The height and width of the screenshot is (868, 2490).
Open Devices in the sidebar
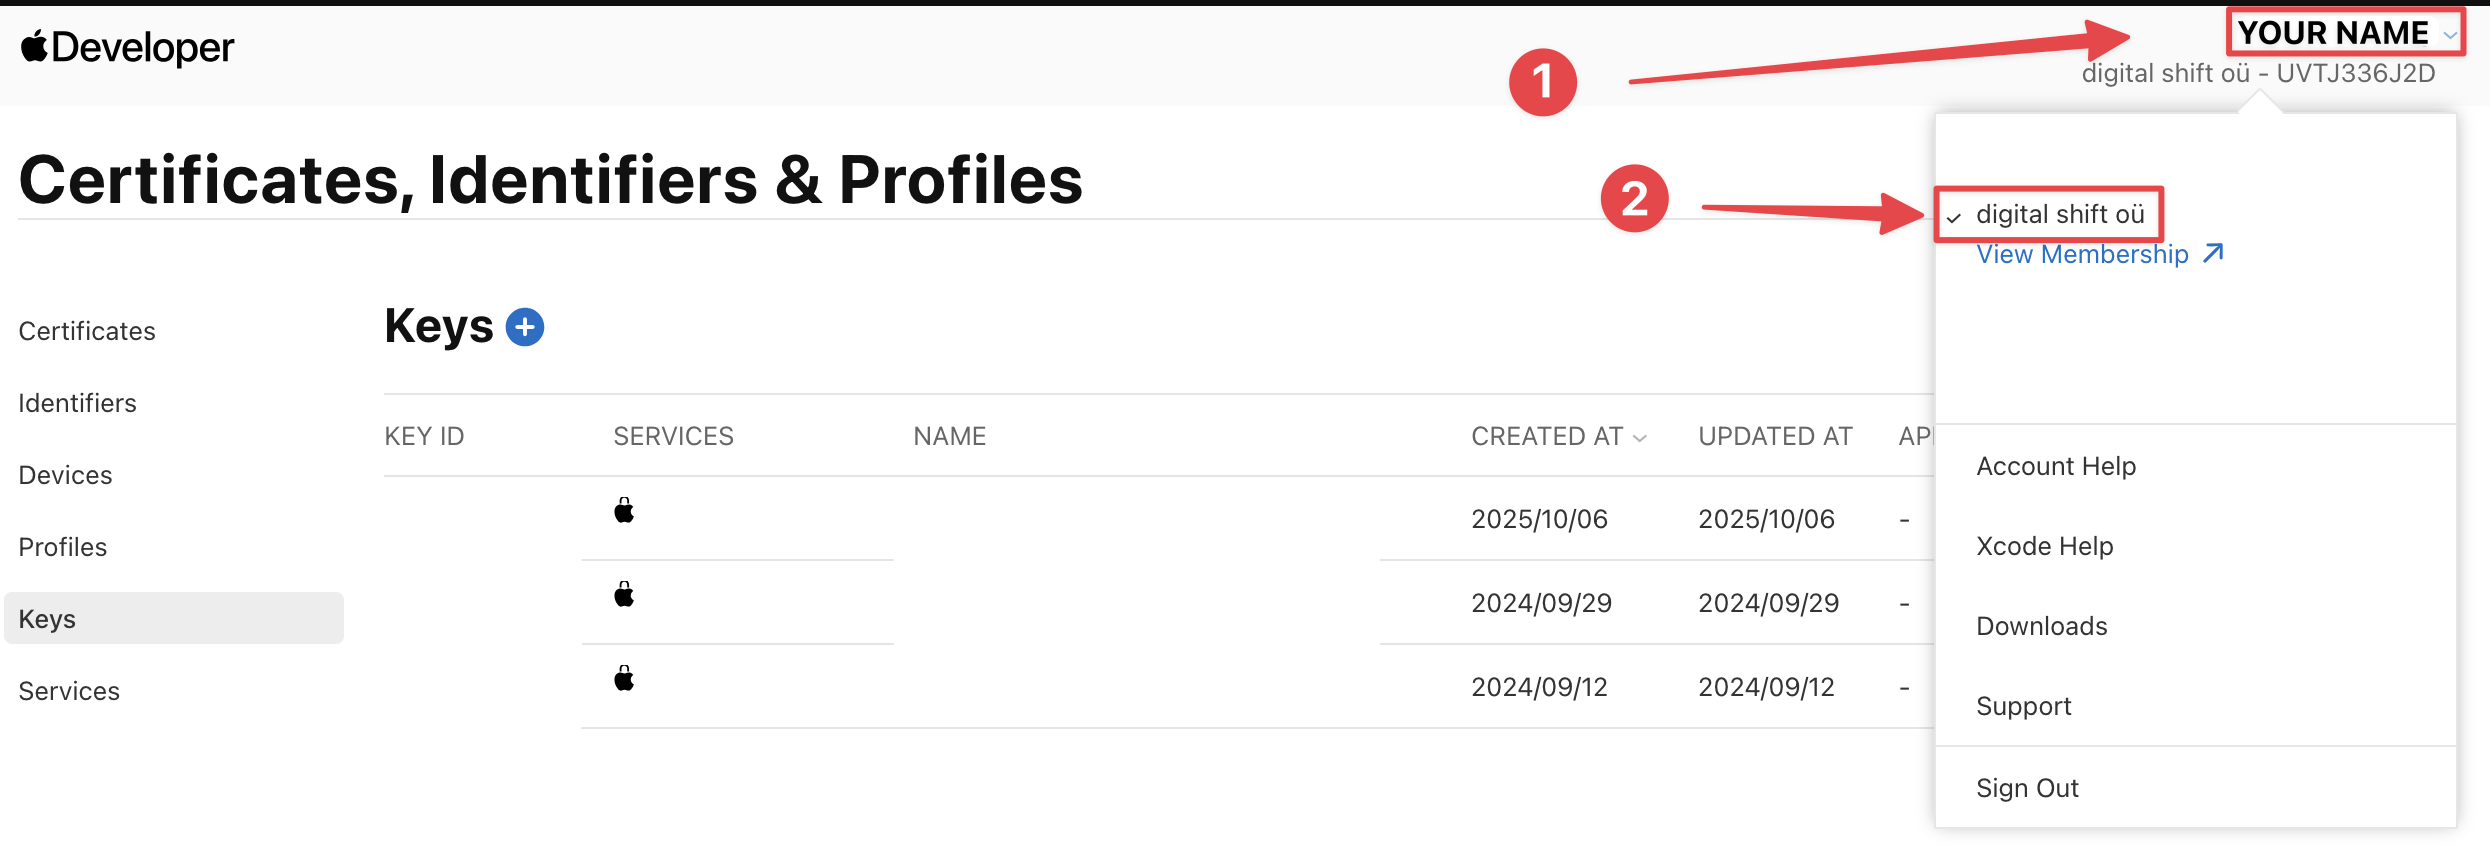[x=65, y=475]
